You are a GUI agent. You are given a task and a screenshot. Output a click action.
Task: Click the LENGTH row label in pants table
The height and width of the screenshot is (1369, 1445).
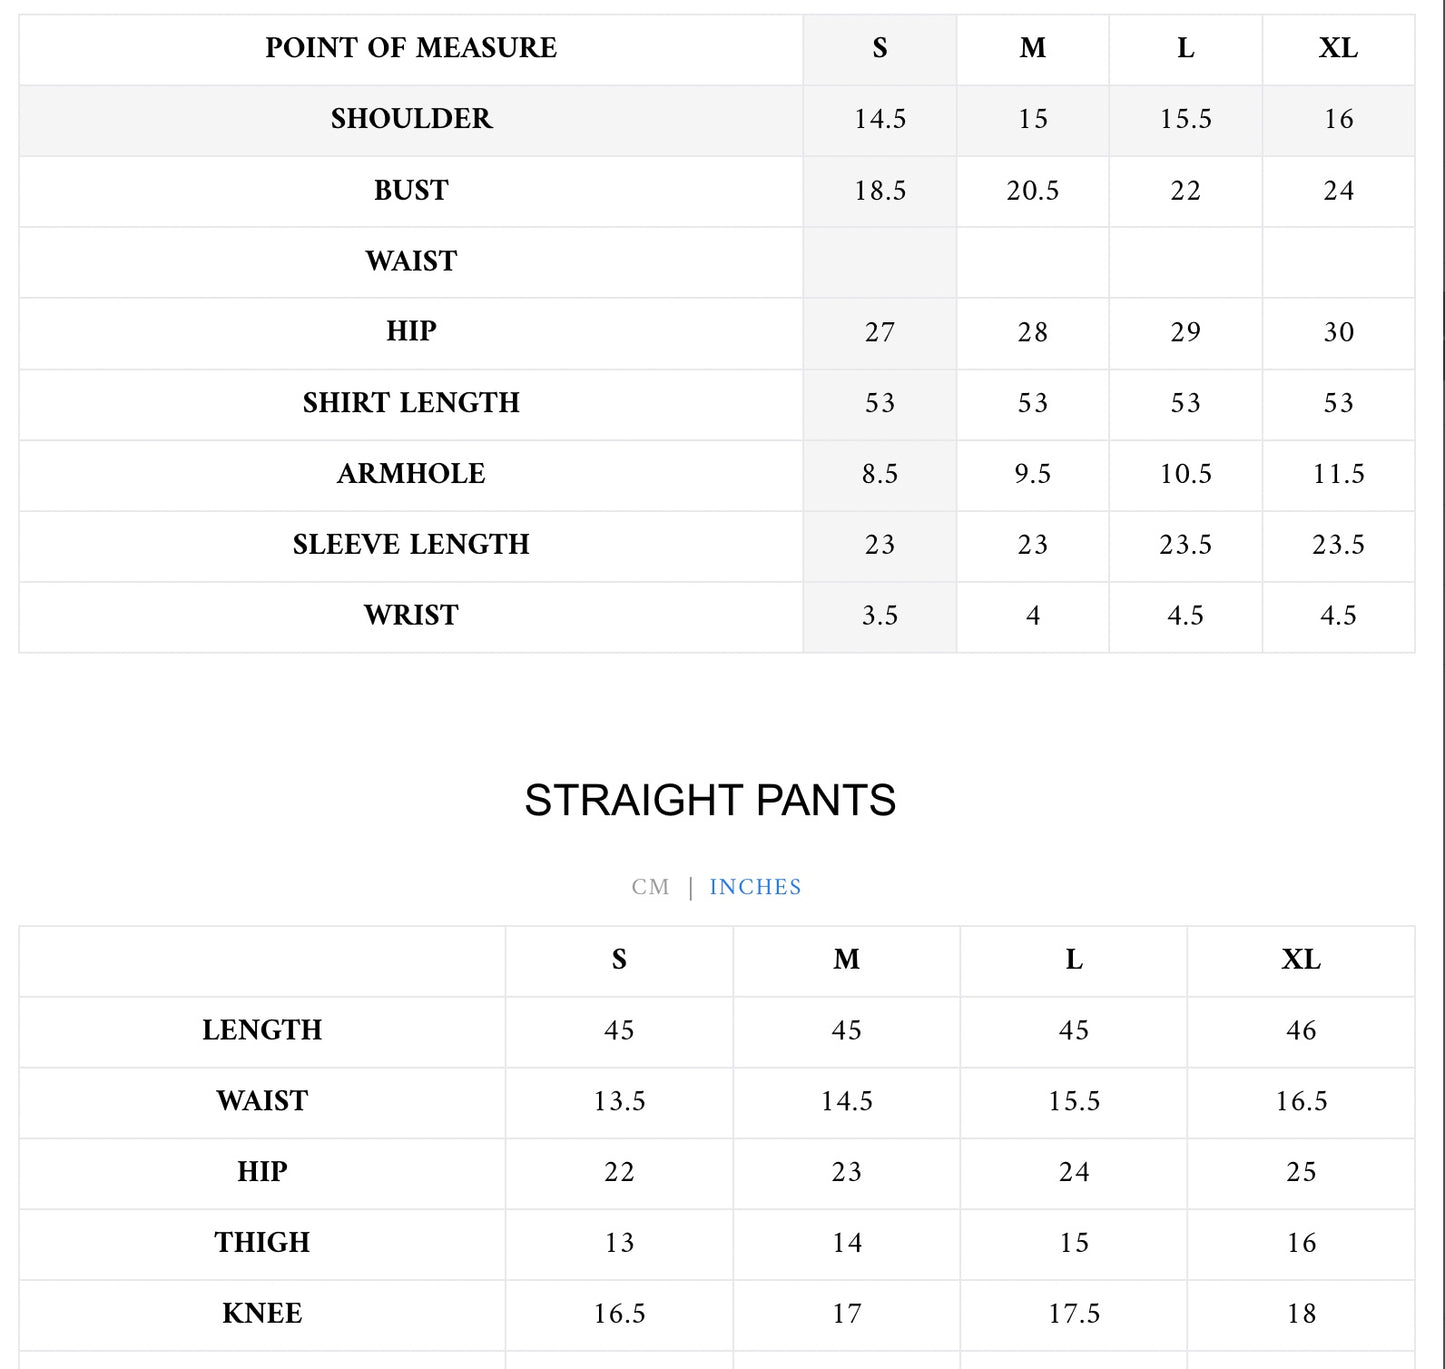262,1030
